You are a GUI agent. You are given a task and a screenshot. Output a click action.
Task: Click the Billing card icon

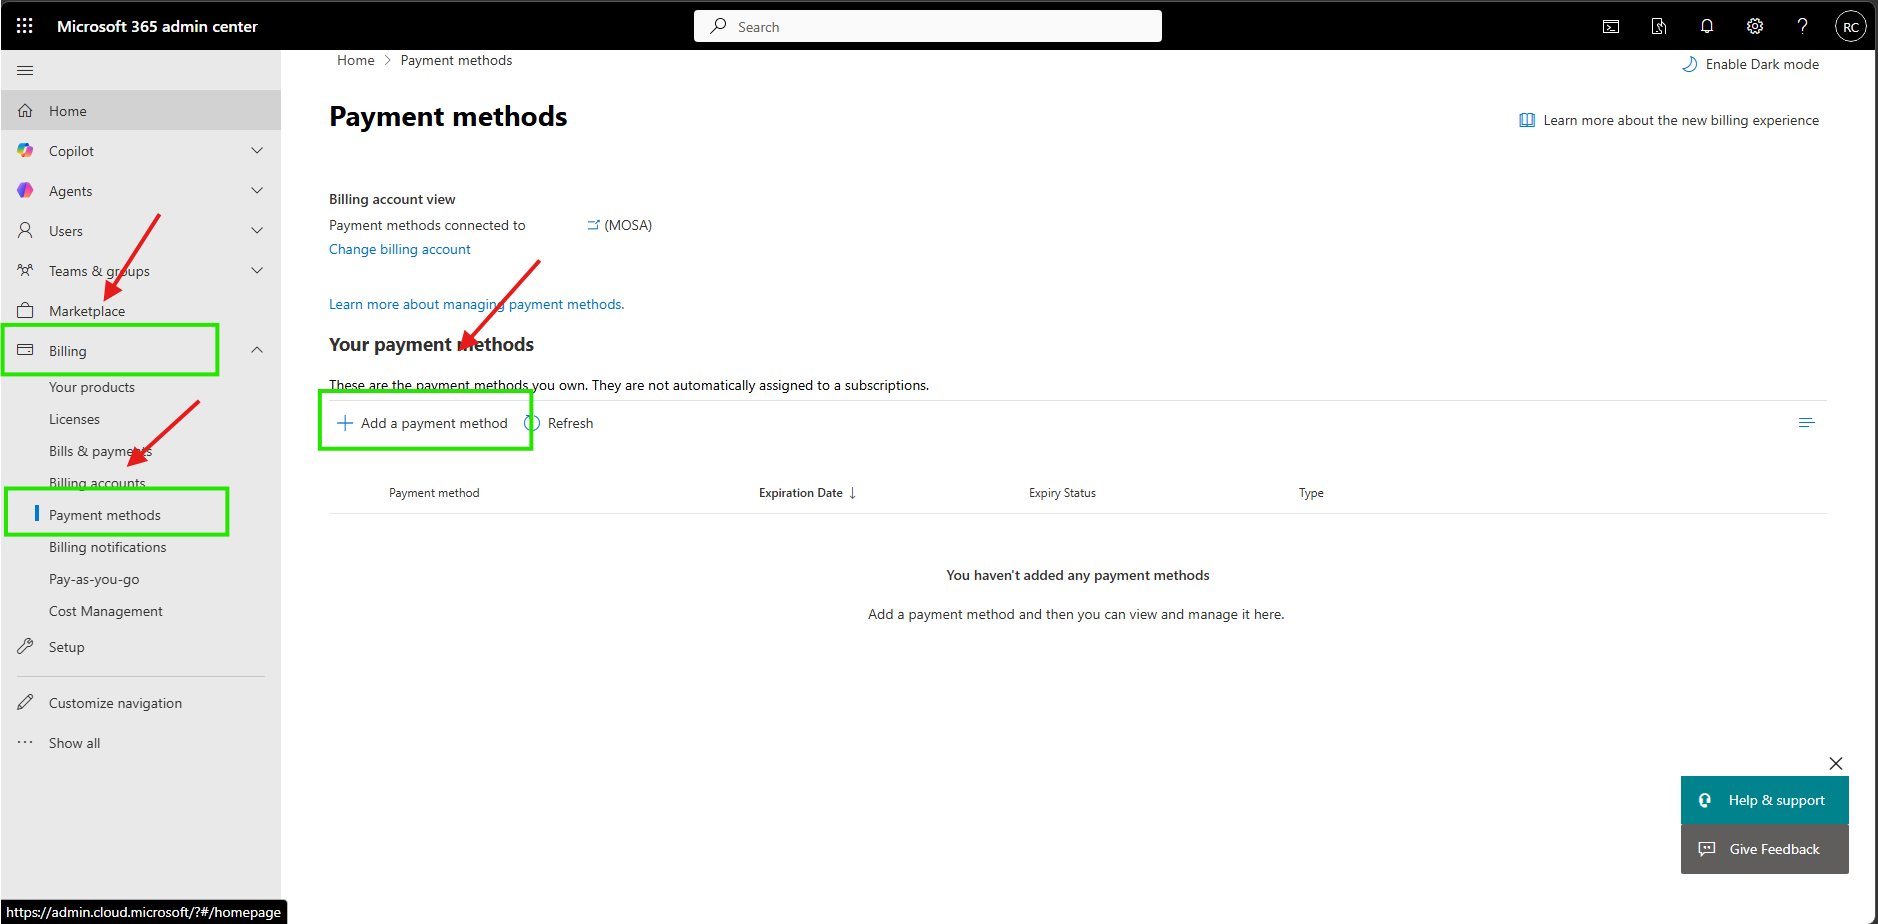click(25, 350)
